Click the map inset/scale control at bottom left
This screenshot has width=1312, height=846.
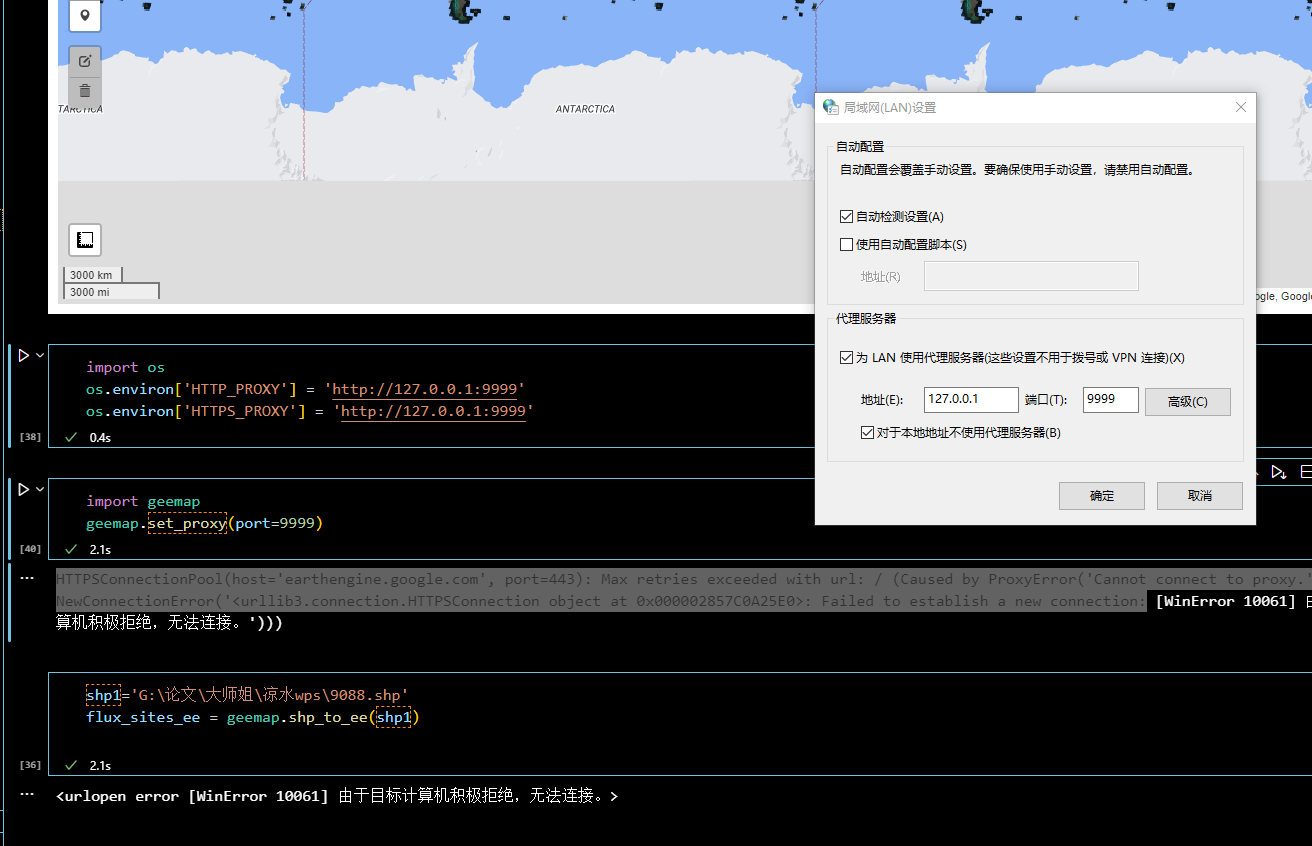click(x=84, y=239)
